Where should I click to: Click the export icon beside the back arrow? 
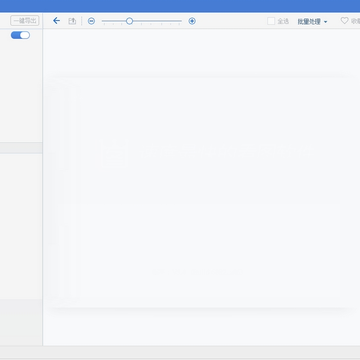tap(72, 21)
